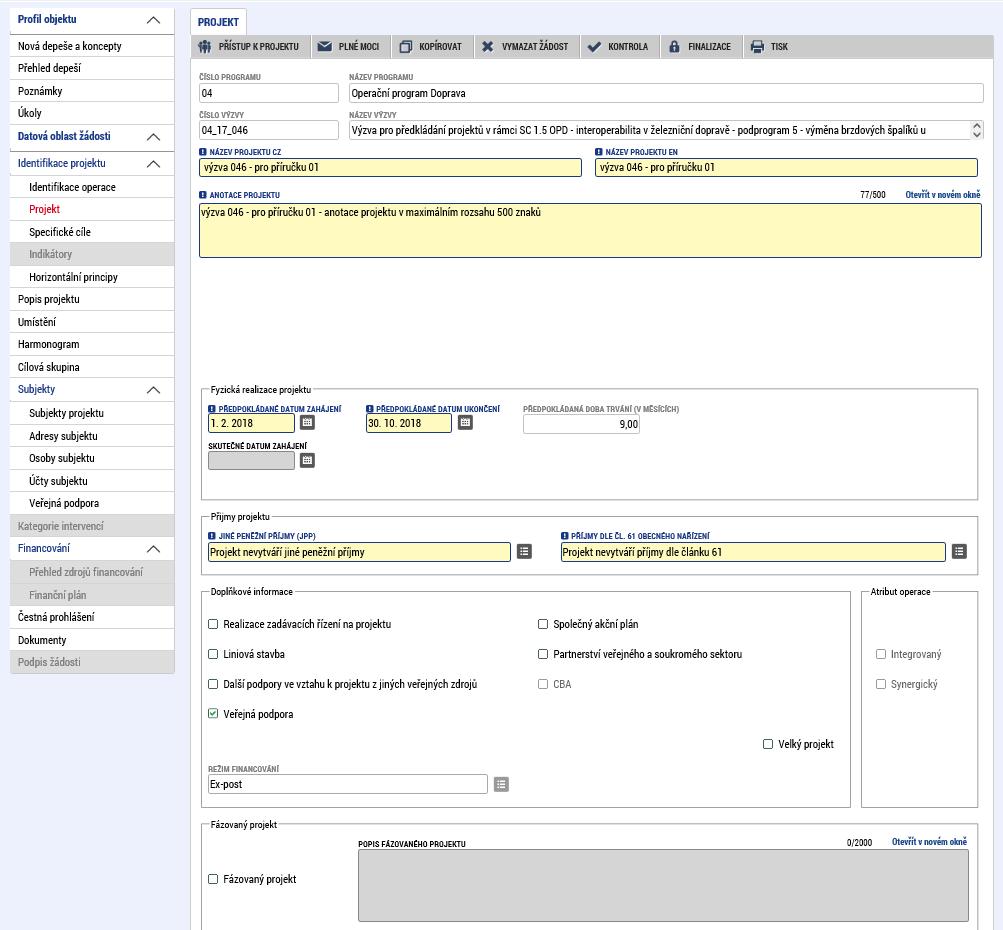Go to Identifikace operace
1003x930 pixels.
pos(92,187)
